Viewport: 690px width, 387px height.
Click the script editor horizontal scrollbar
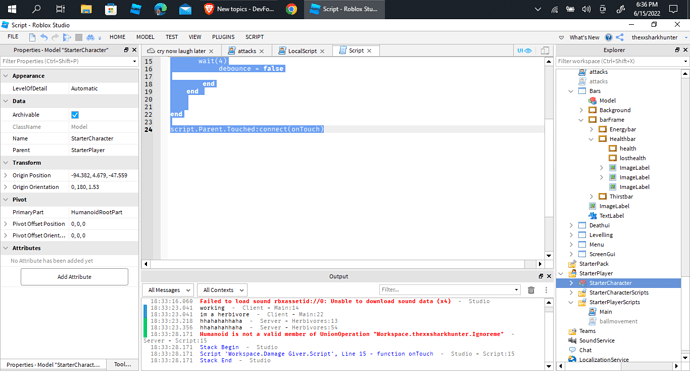(x=343, y=264)
